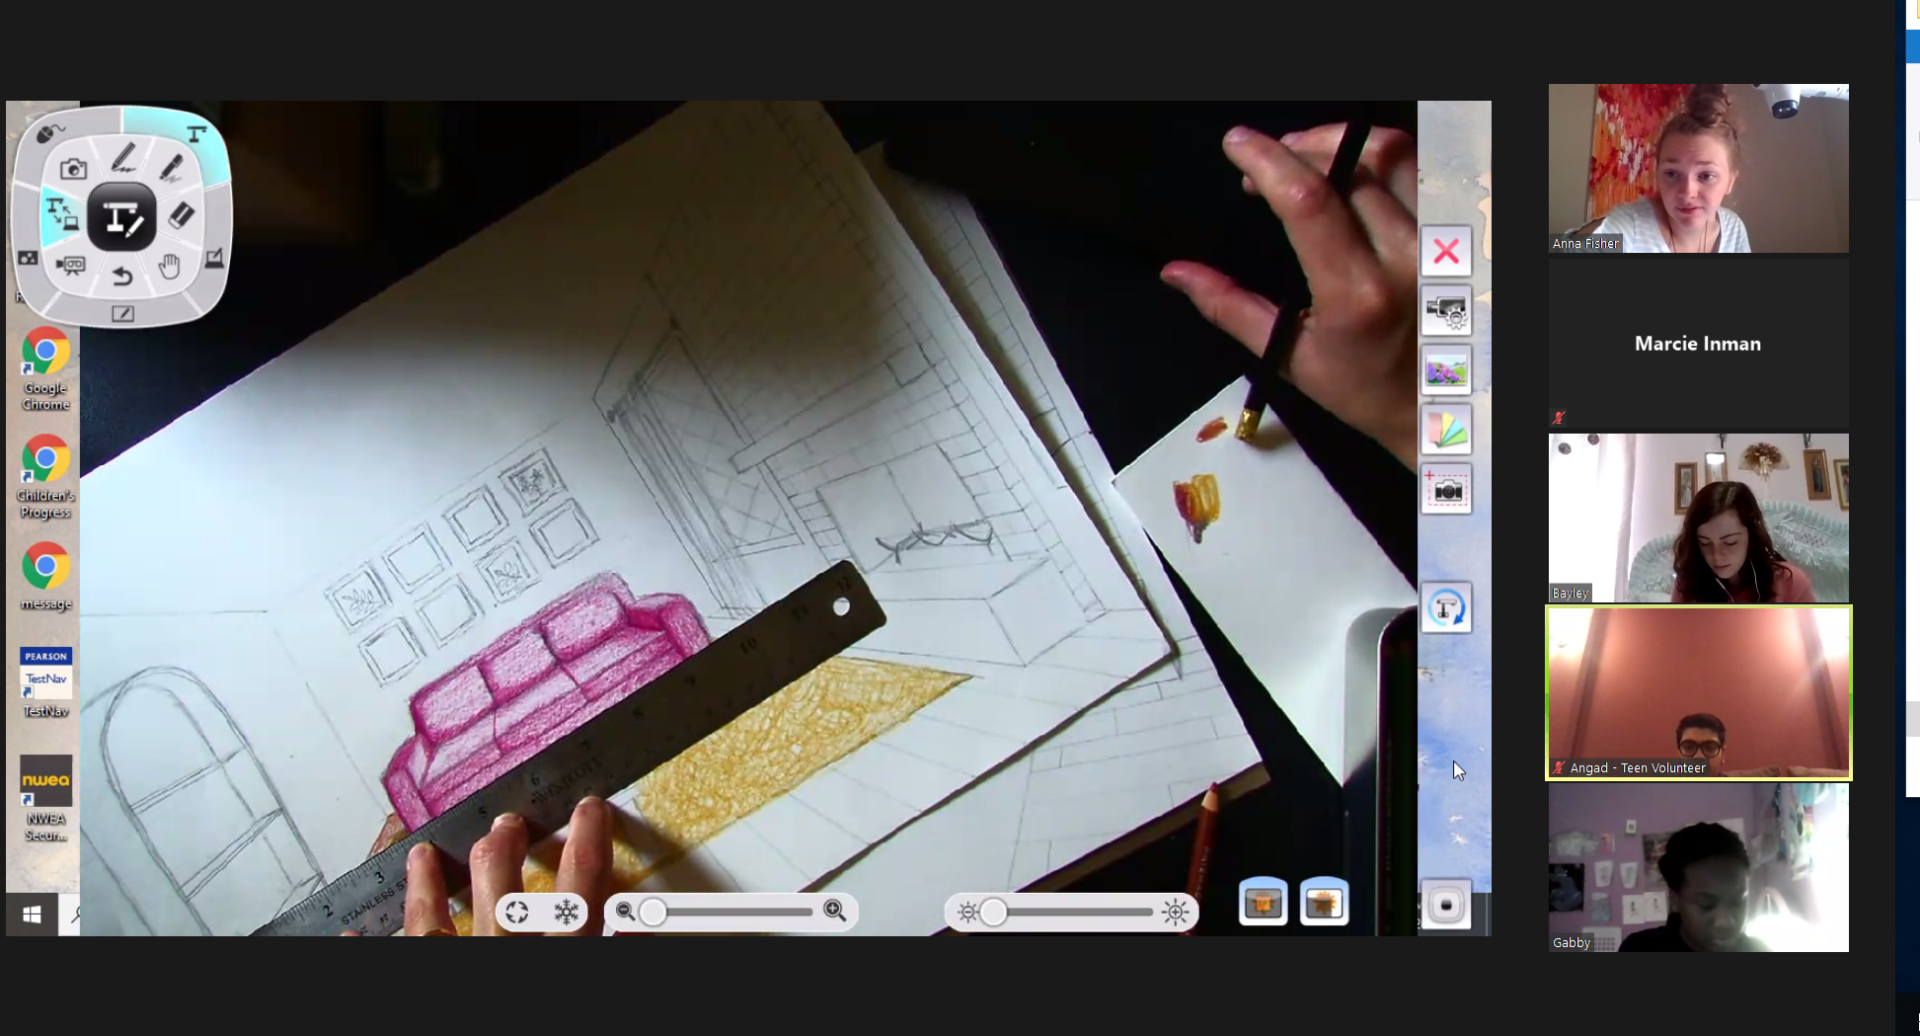This screenshot has width=1920, height=1036.
Task: Click the brightness slider handle
Action: 993,912
